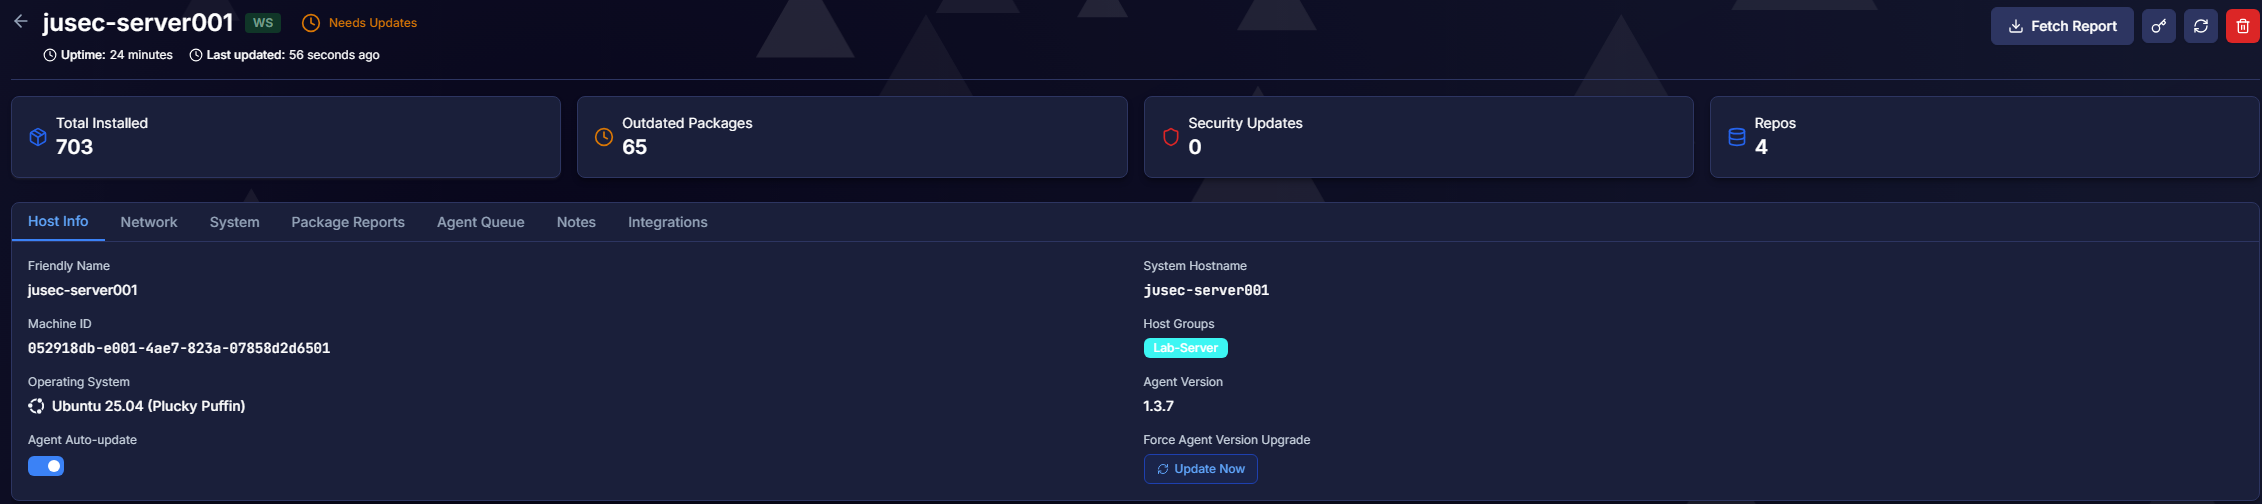2262x504 pixels.
Task: Go to the Notes tab
Action: click(576, 222)
